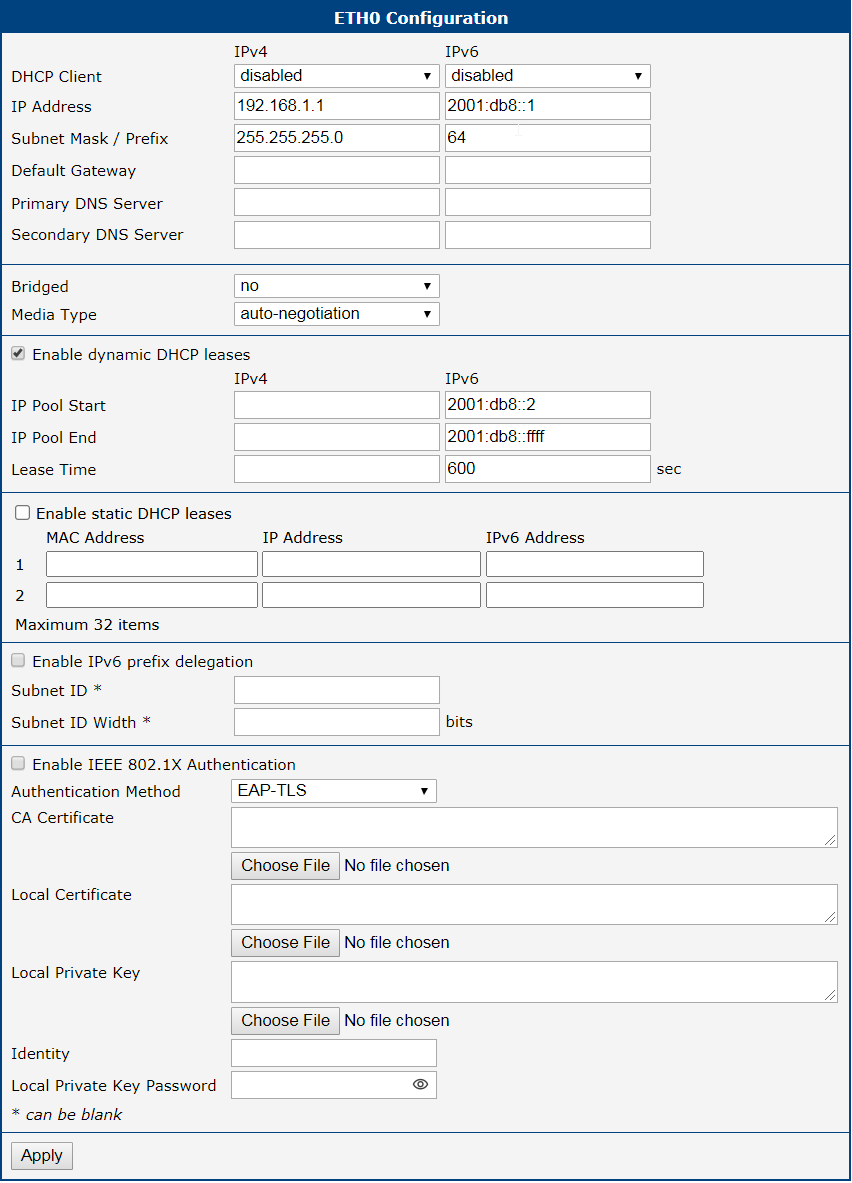Click MAC Address field in row 1

pos(152,564)
